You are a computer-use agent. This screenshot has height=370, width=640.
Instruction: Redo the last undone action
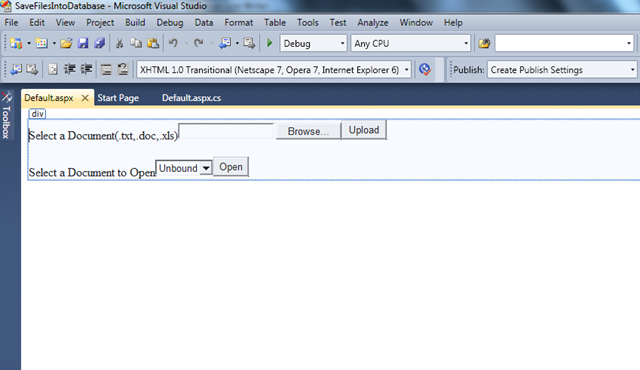pos(199,43)
